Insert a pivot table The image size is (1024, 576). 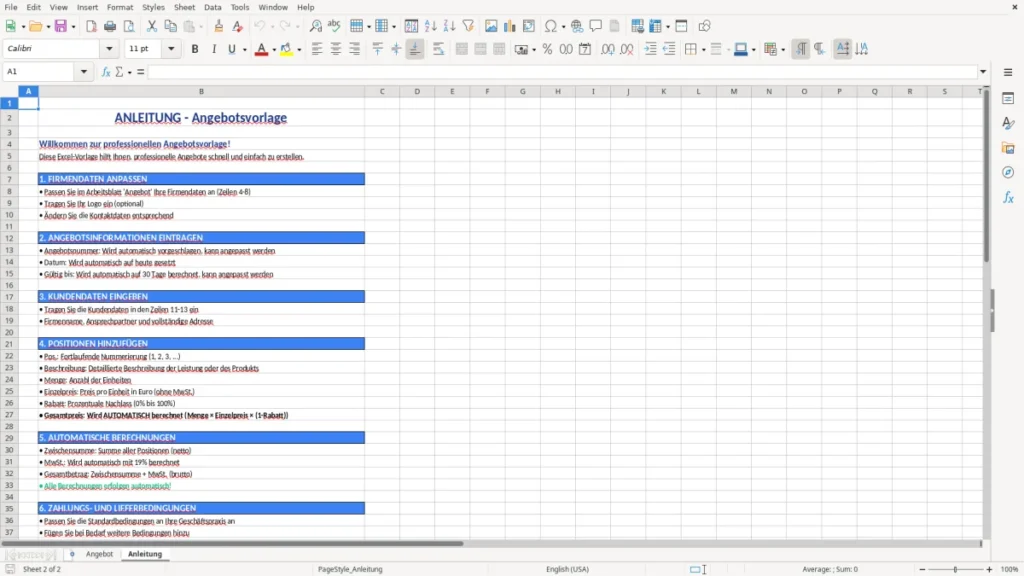pyautogui.click(x=529, y=26)
